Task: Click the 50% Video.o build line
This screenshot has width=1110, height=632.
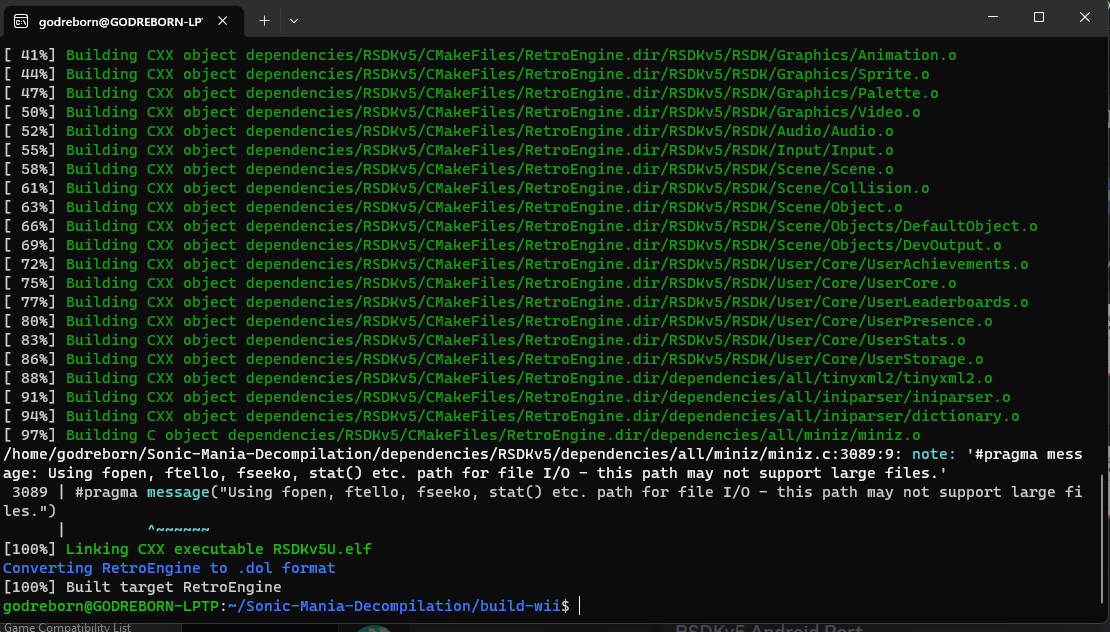Action: point(462,113)
